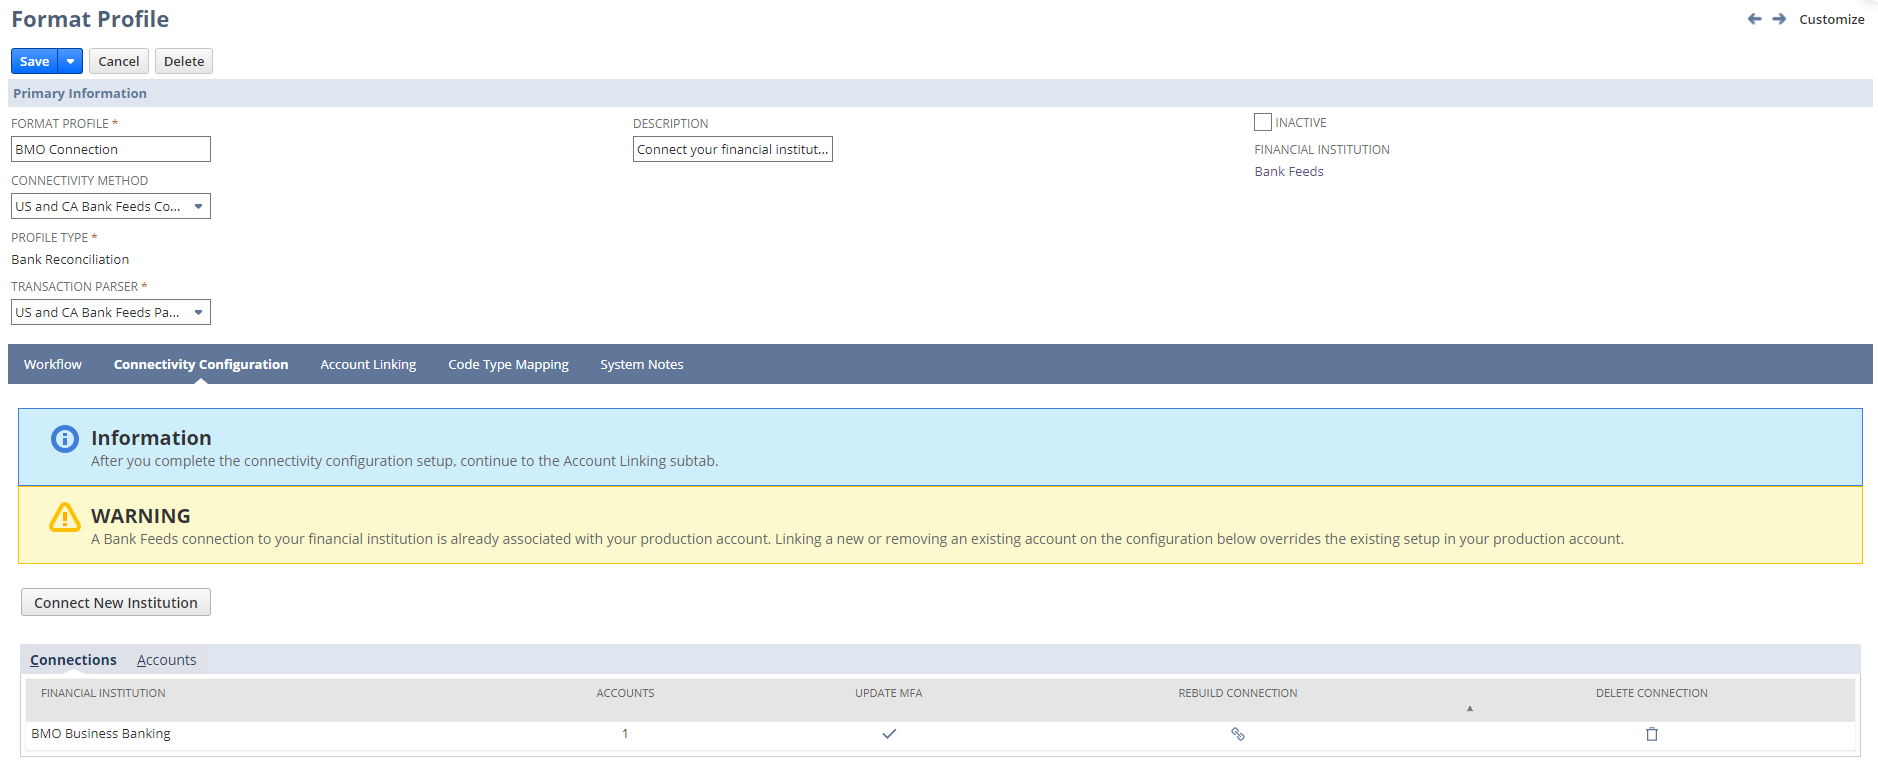Switch to the Account Linking tab

tap(368, 365)
